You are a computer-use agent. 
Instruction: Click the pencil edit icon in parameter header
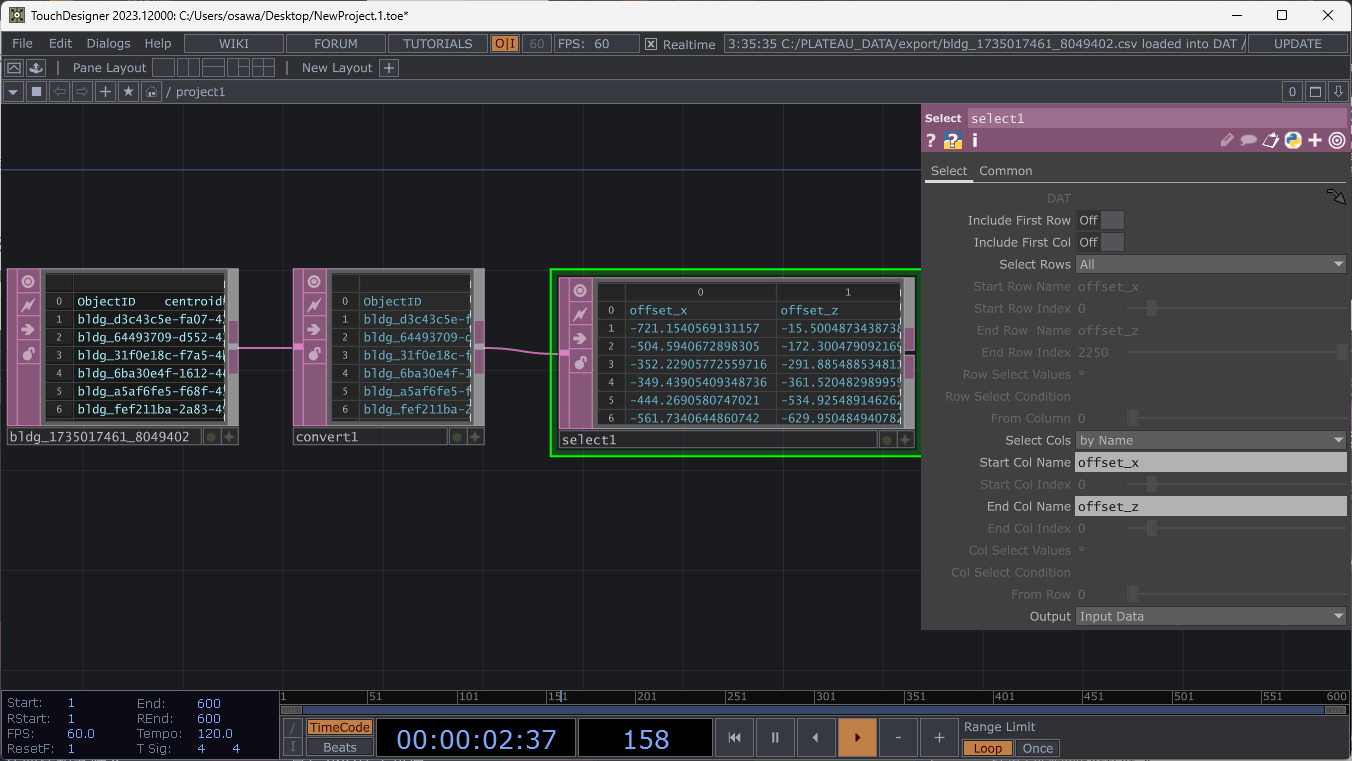(x=1227, y=141)
